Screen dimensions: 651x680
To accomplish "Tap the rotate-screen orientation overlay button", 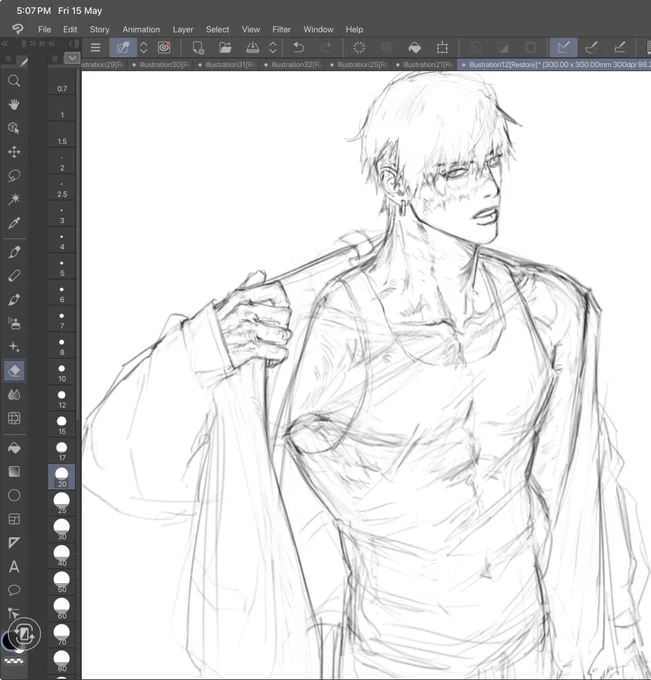I will 24,634.
